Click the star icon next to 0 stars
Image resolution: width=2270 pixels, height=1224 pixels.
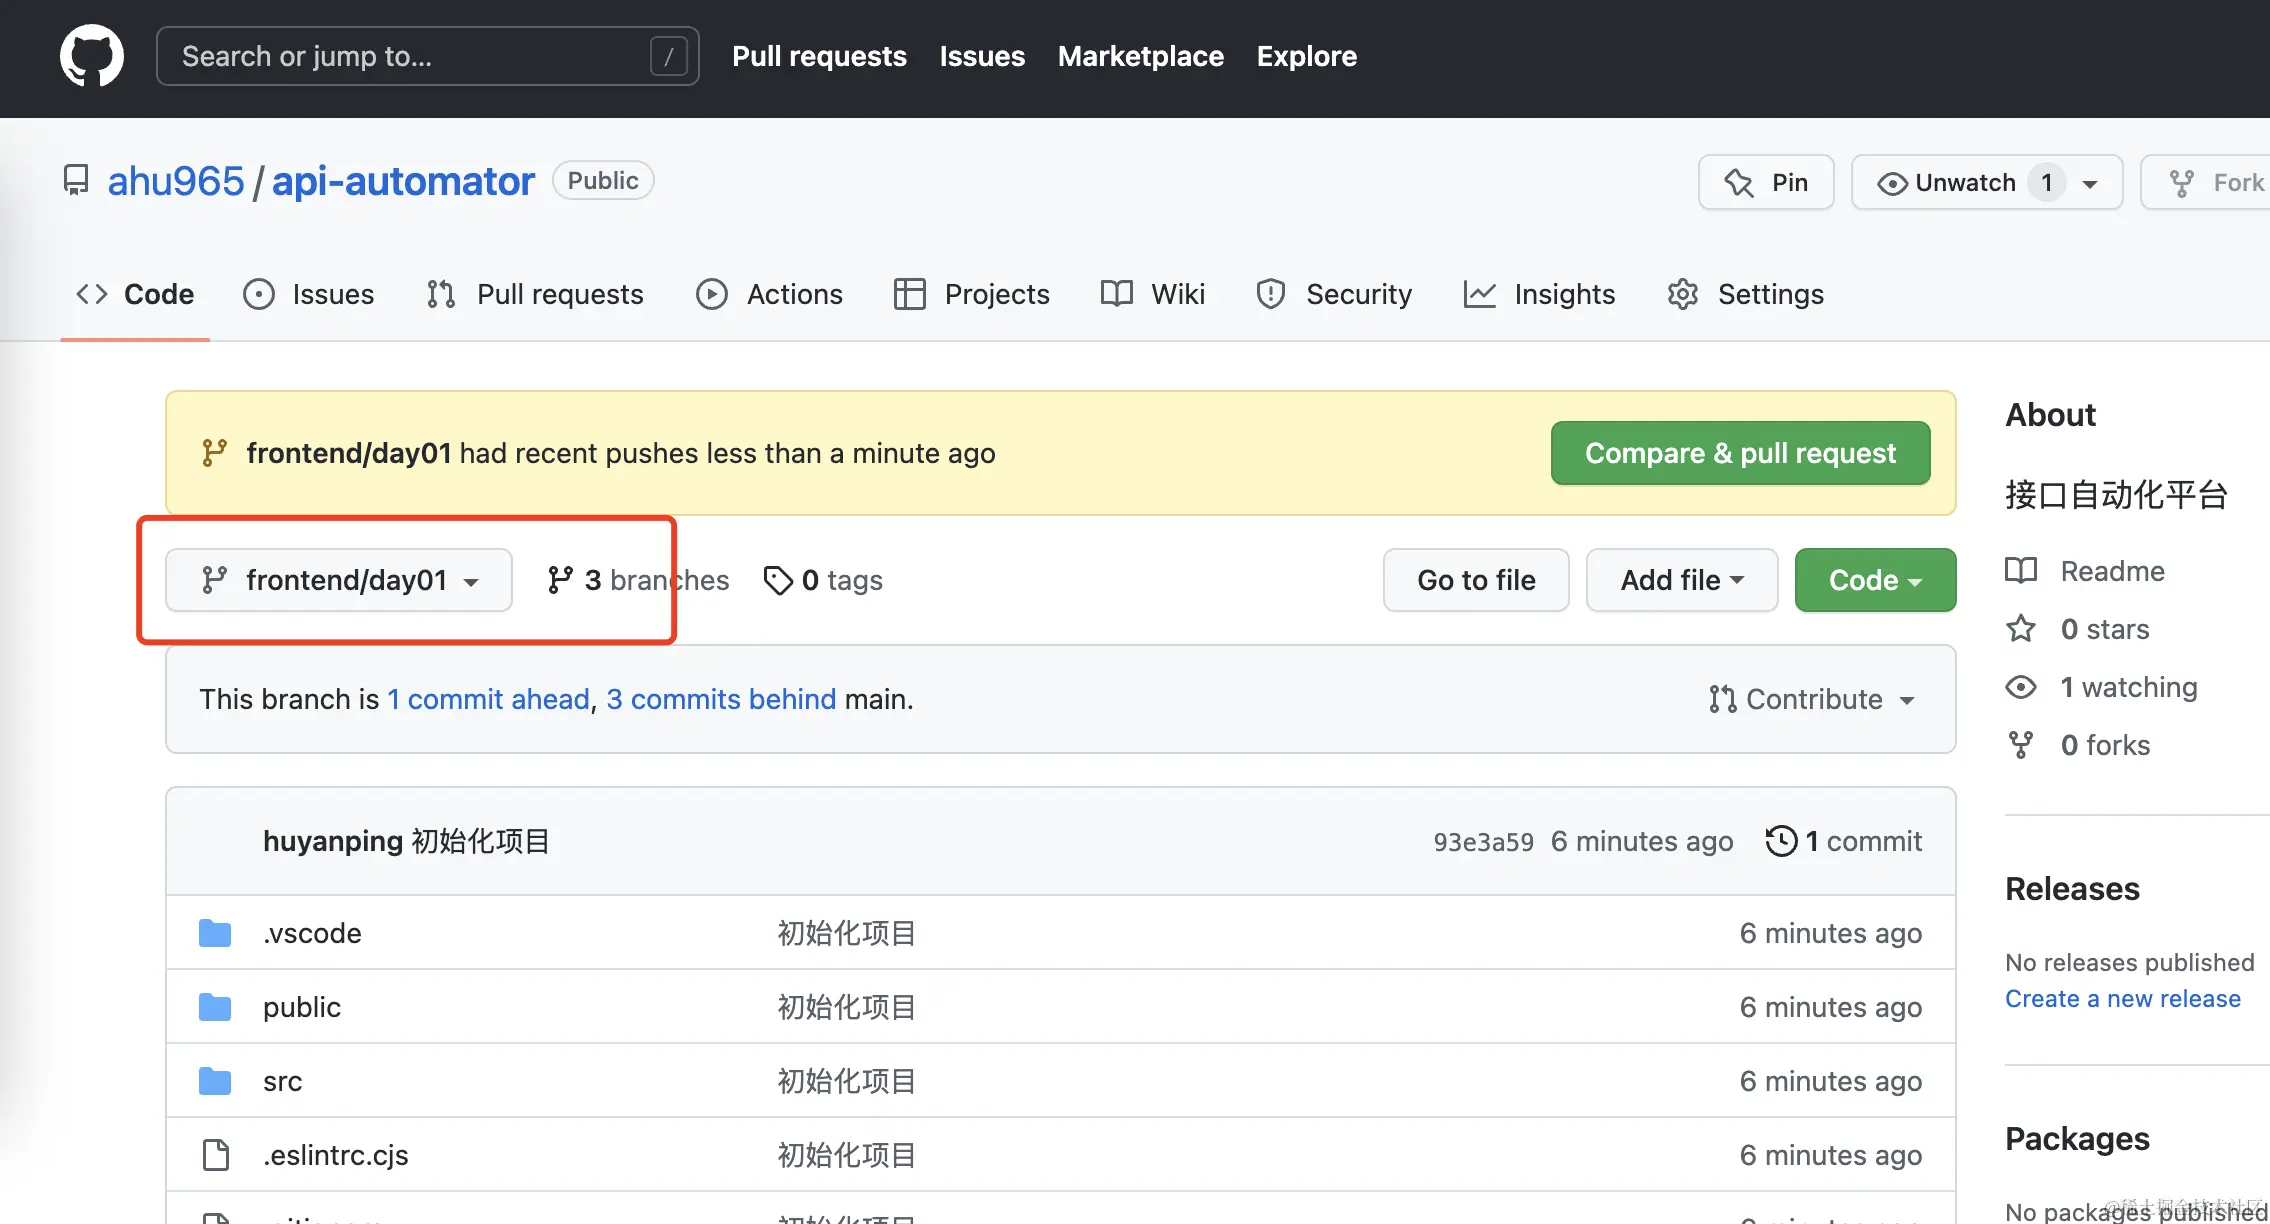point(2021,629)
